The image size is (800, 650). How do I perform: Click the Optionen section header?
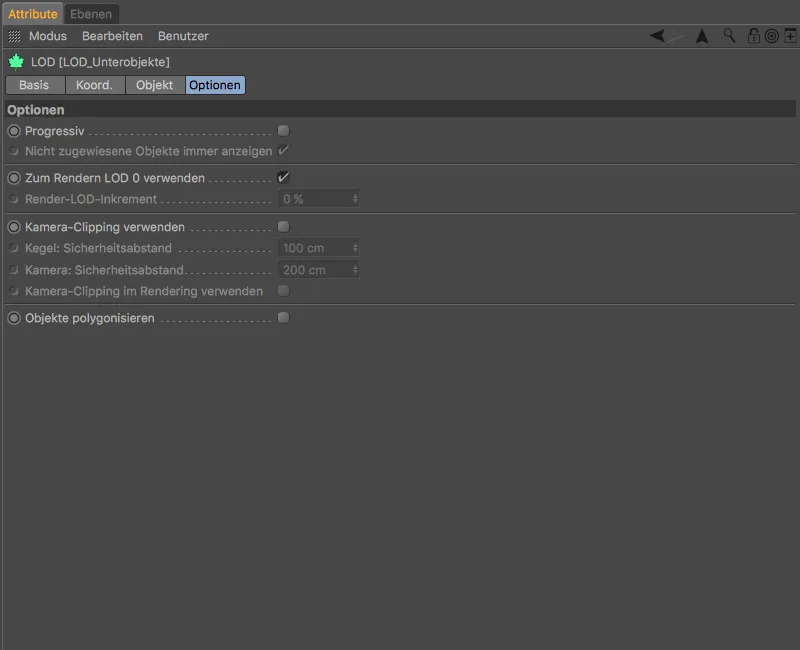pos(400,110)
